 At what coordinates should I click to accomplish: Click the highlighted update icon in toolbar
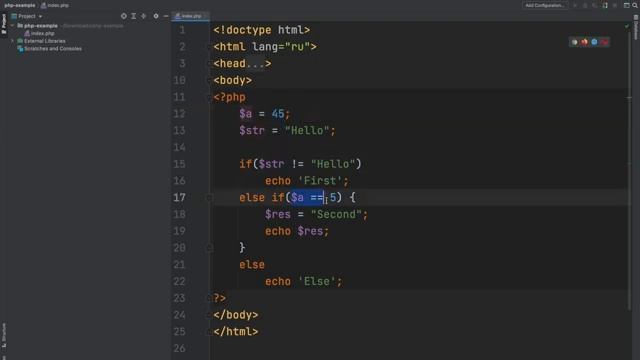605,5
